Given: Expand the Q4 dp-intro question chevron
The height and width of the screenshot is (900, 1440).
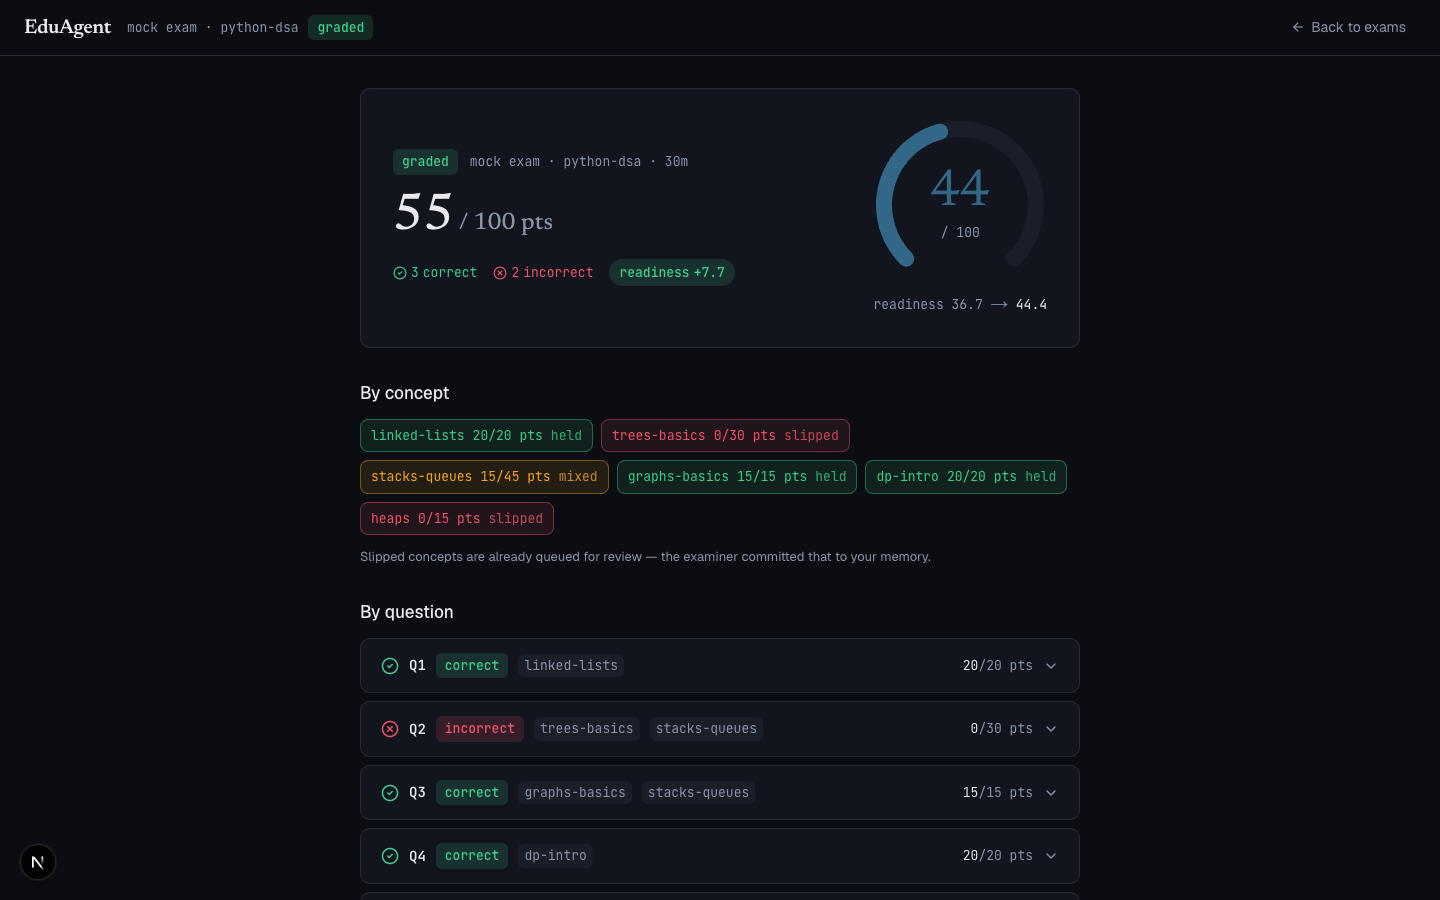Looking at the screenshot, I should (1051, 856).
